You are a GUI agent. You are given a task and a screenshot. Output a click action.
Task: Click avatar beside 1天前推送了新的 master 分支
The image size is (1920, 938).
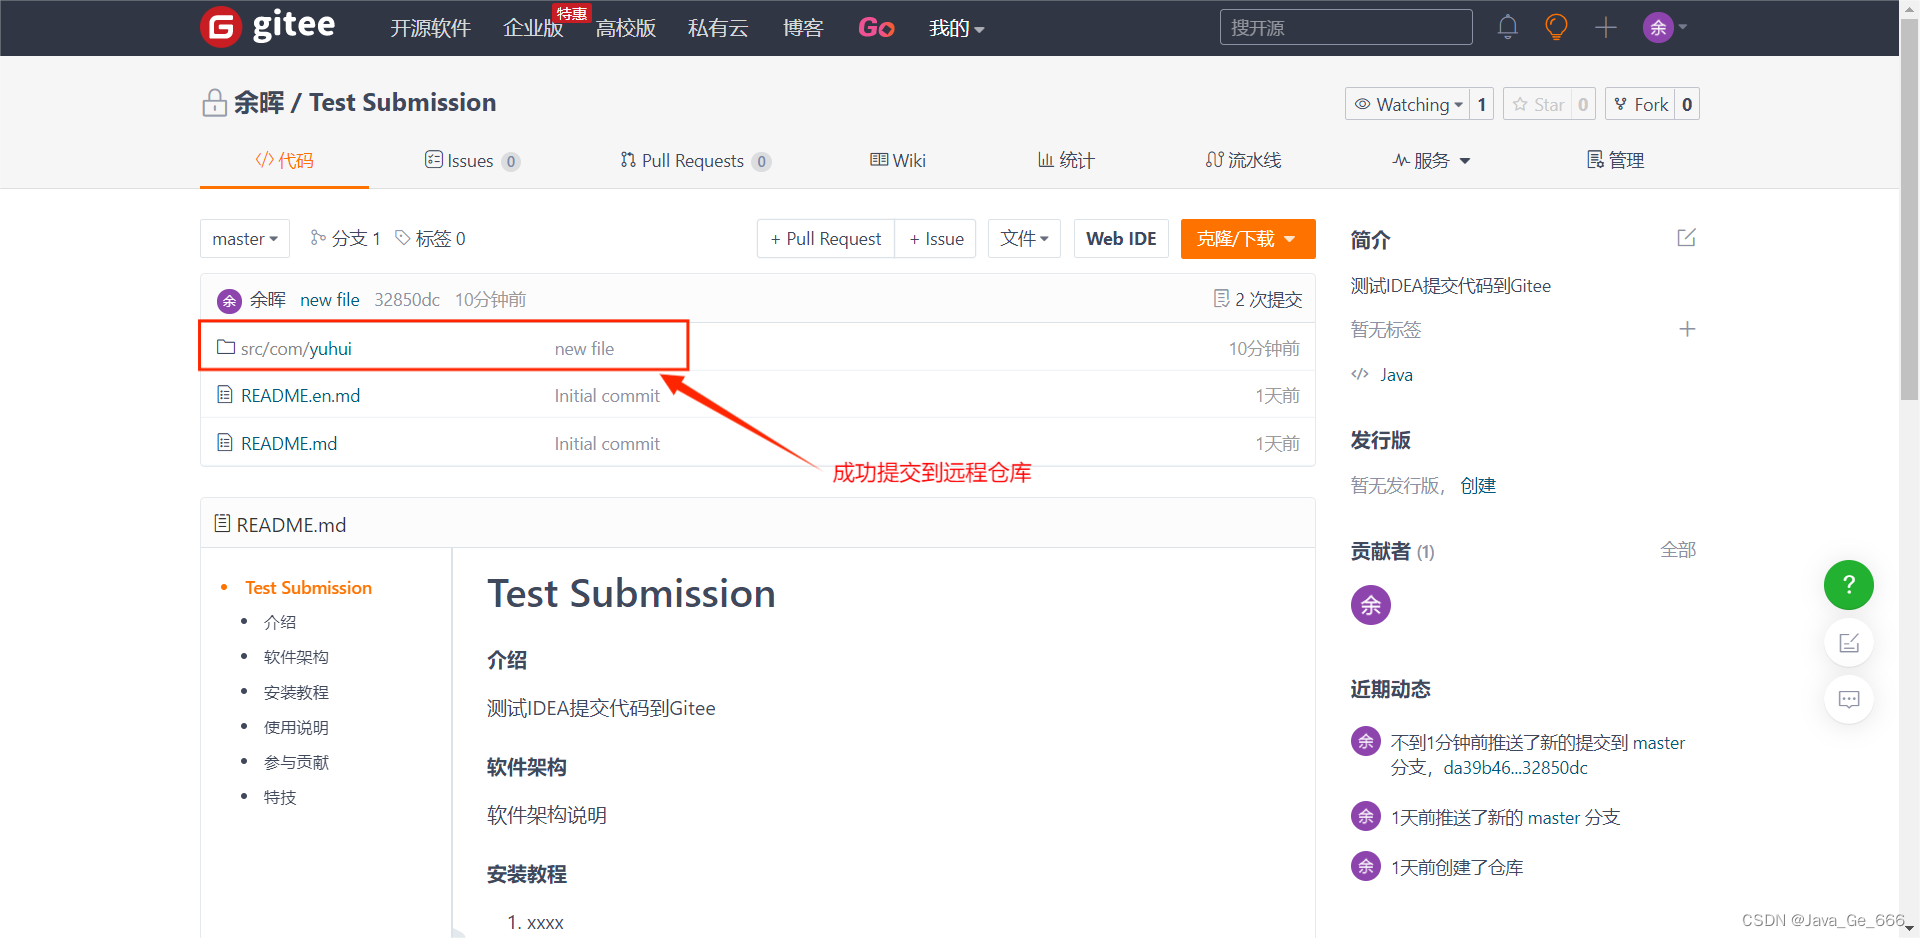click(x=1366, y=816)
